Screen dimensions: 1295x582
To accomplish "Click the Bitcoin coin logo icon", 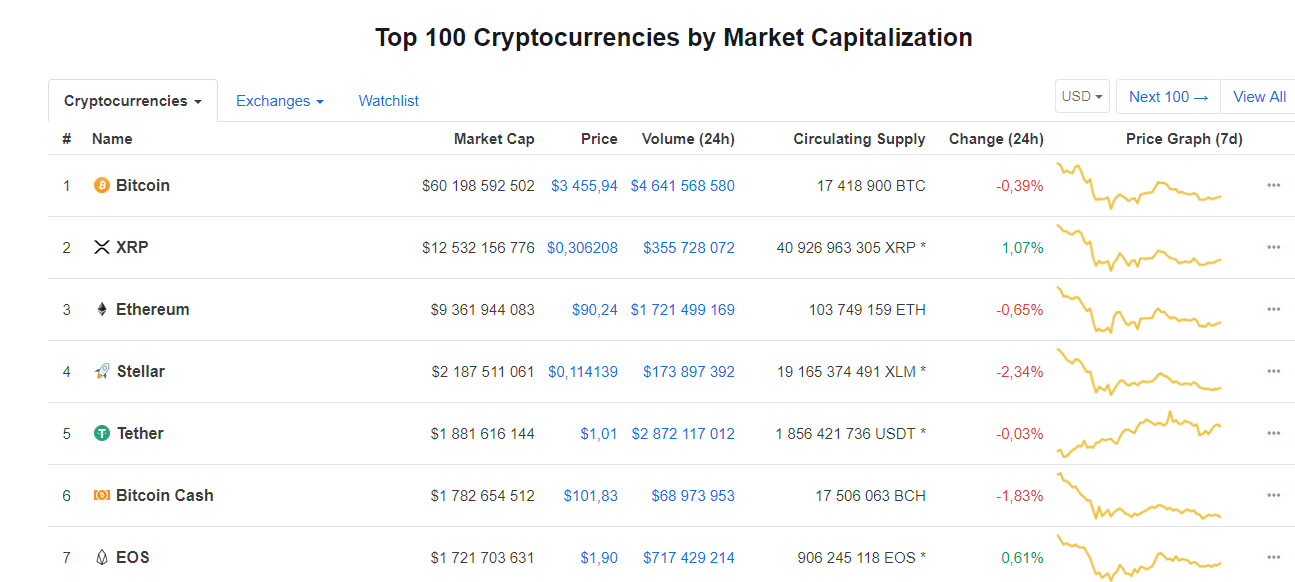I will (101, 185).
